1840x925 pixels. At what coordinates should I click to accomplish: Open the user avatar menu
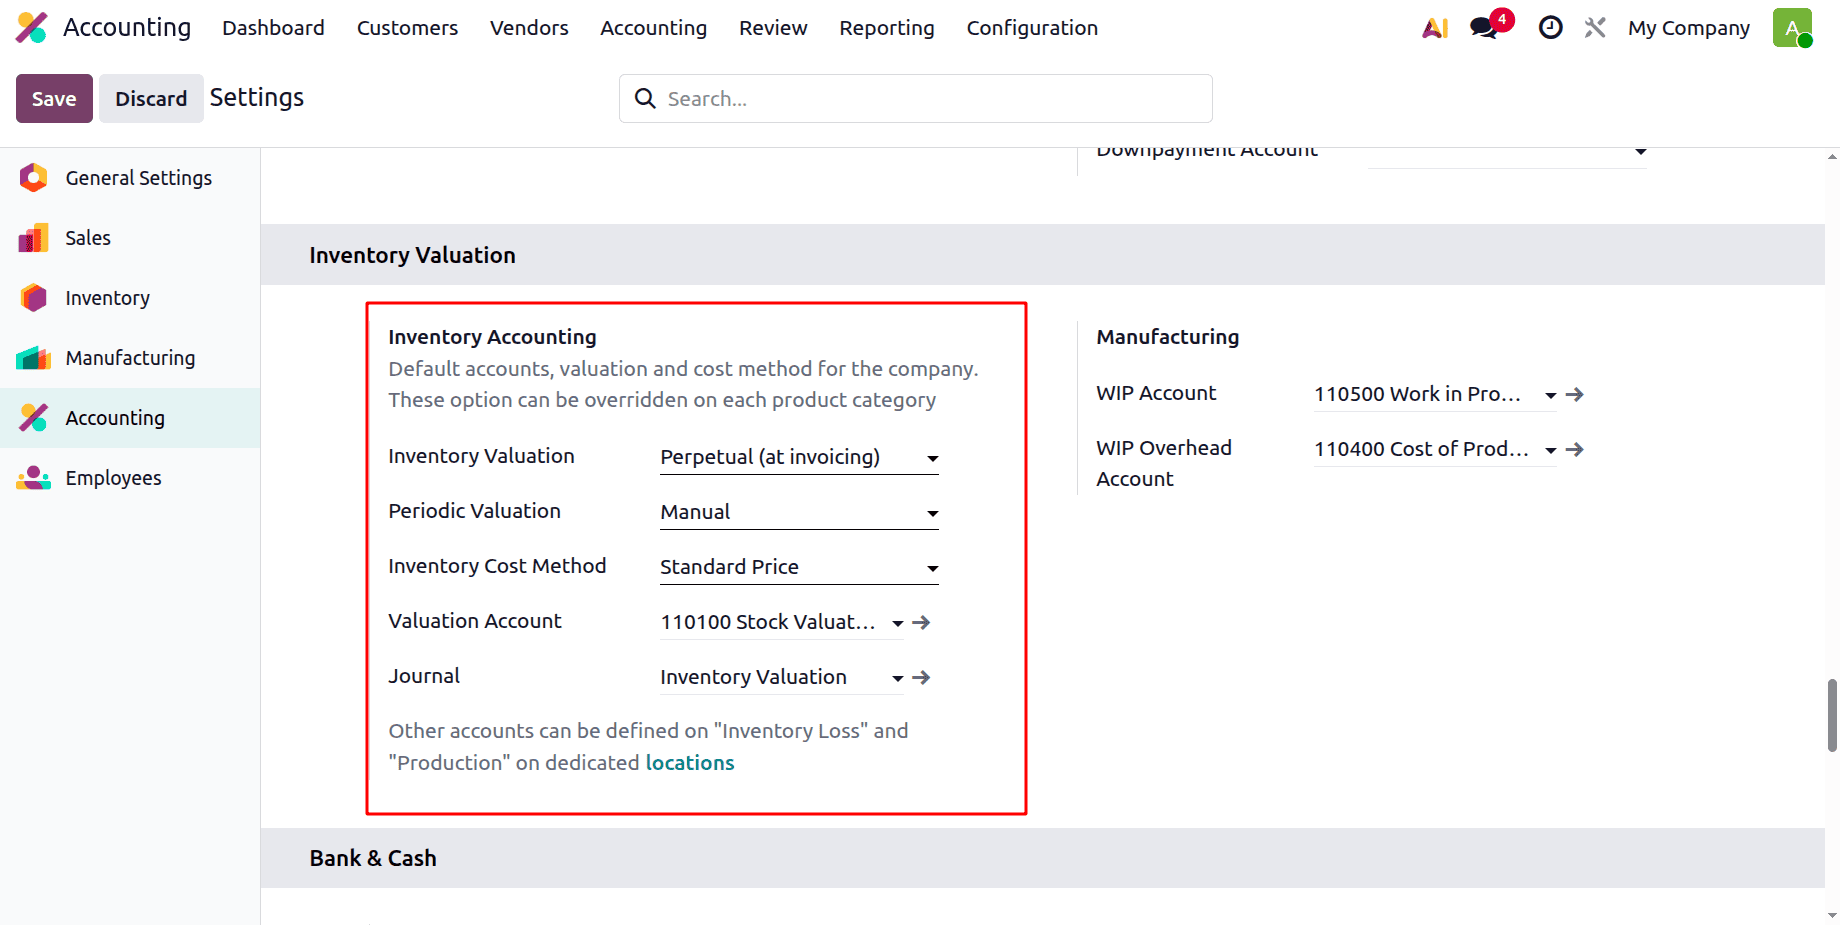coord(1792,28)
